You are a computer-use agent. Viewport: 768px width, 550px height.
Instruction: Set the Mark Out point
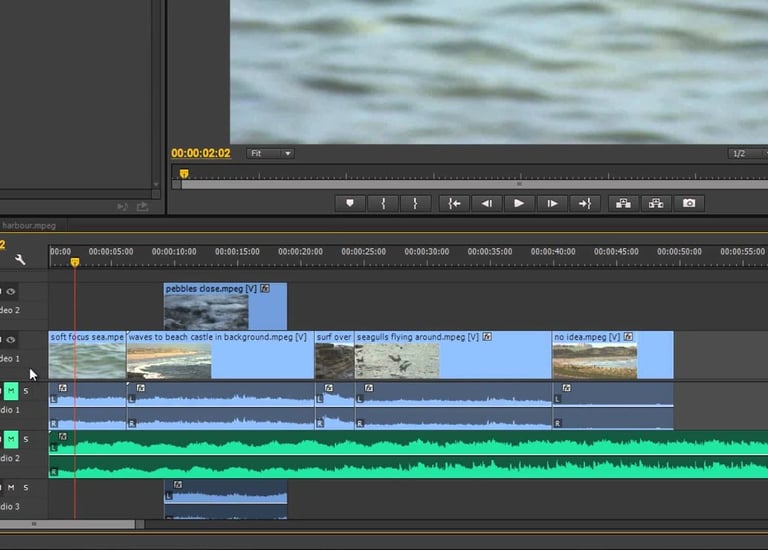point(415,203)
